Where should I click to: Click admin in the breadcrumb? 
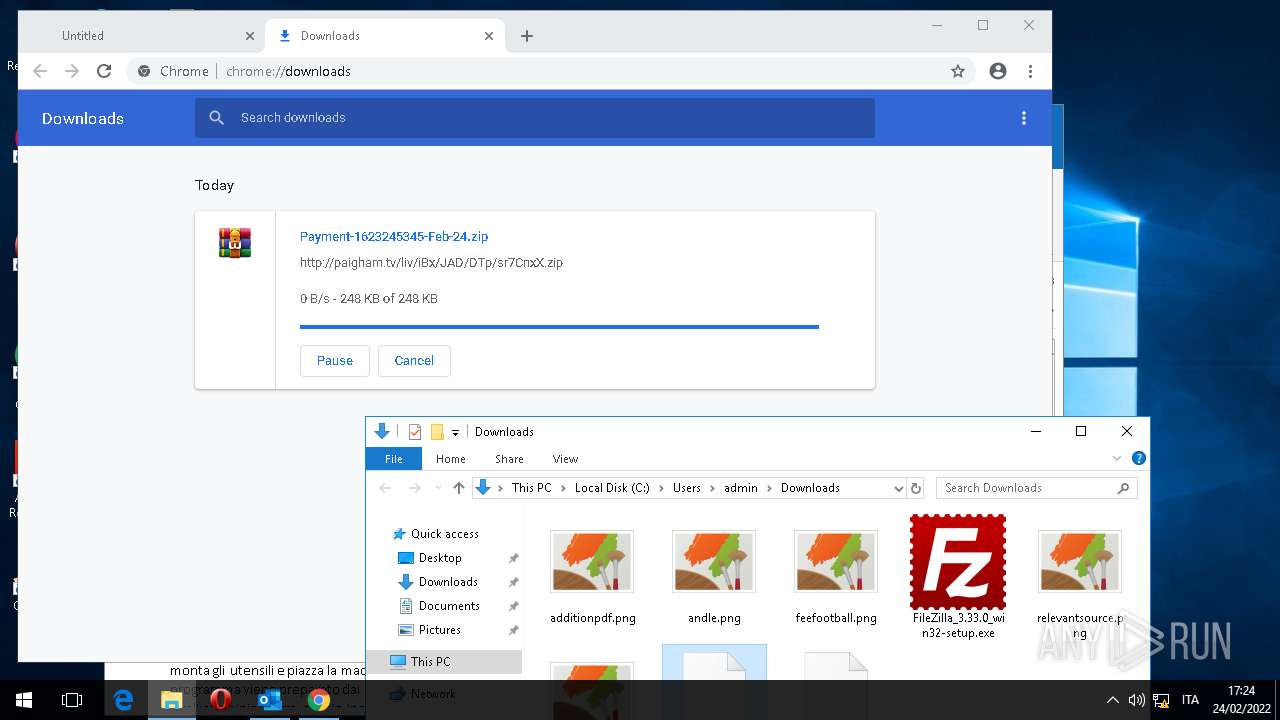pos(741,488)
